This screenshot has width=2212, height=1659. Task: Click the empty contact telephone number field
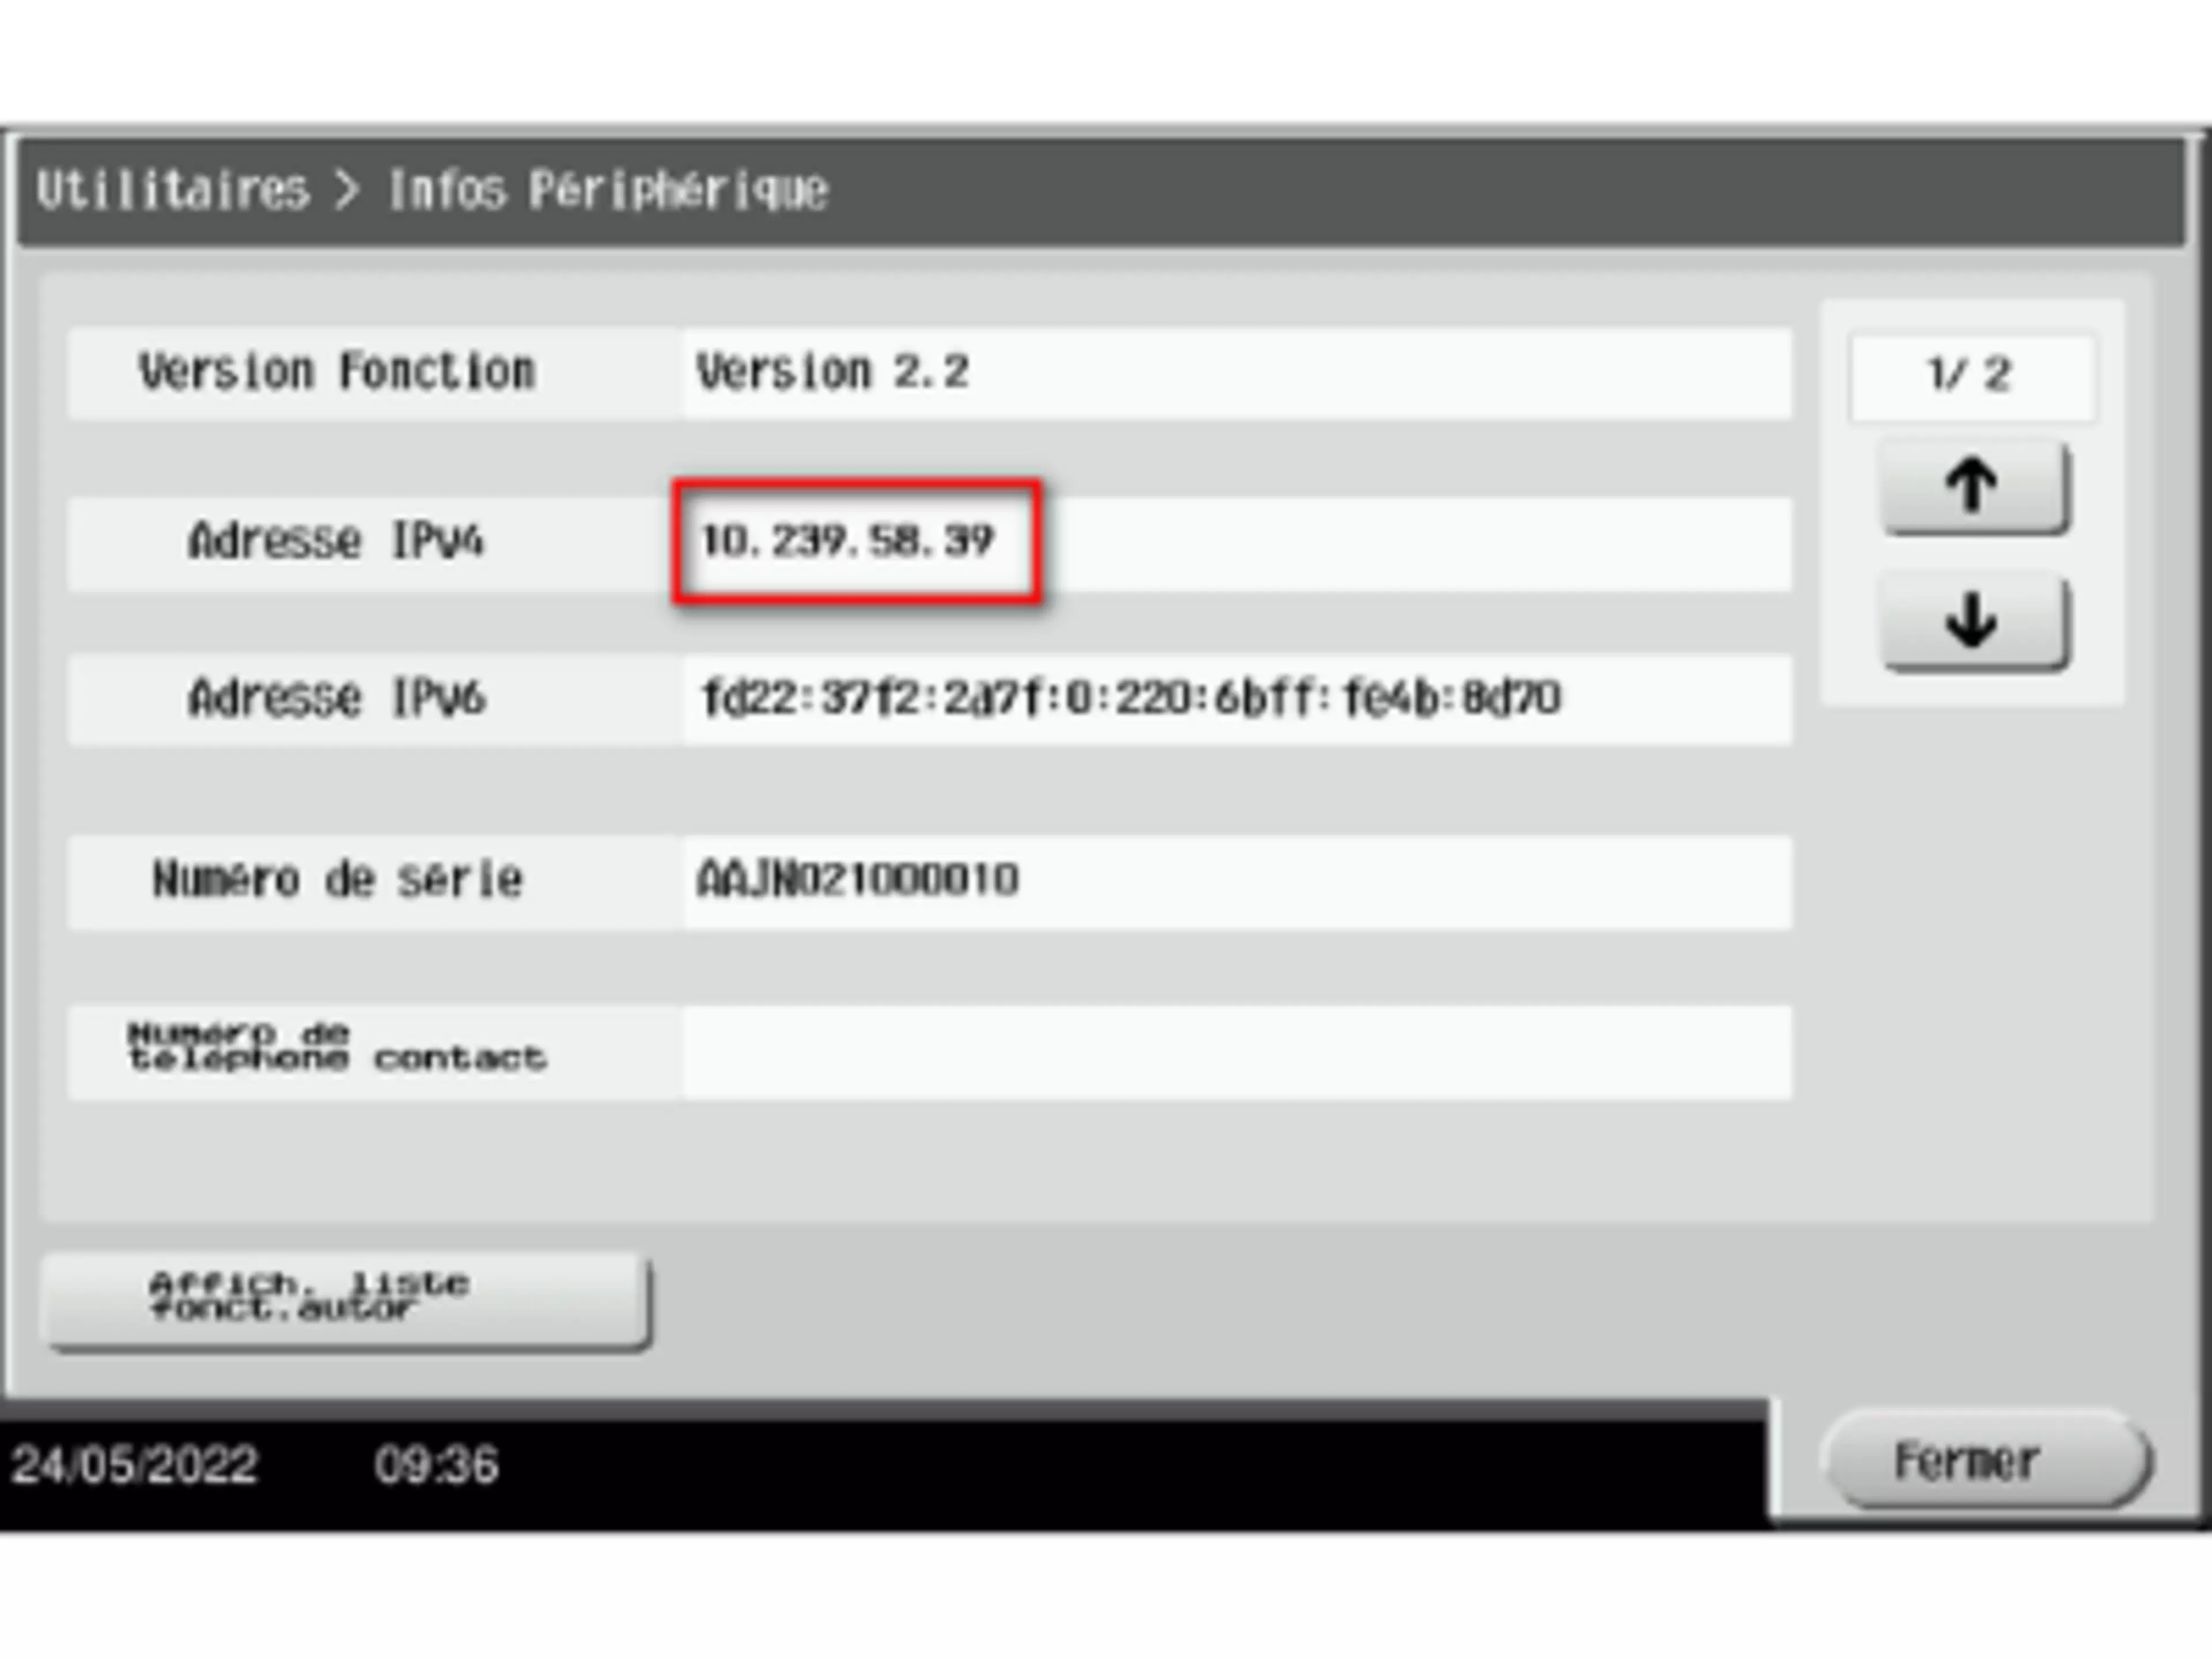click(1236, 1051)
